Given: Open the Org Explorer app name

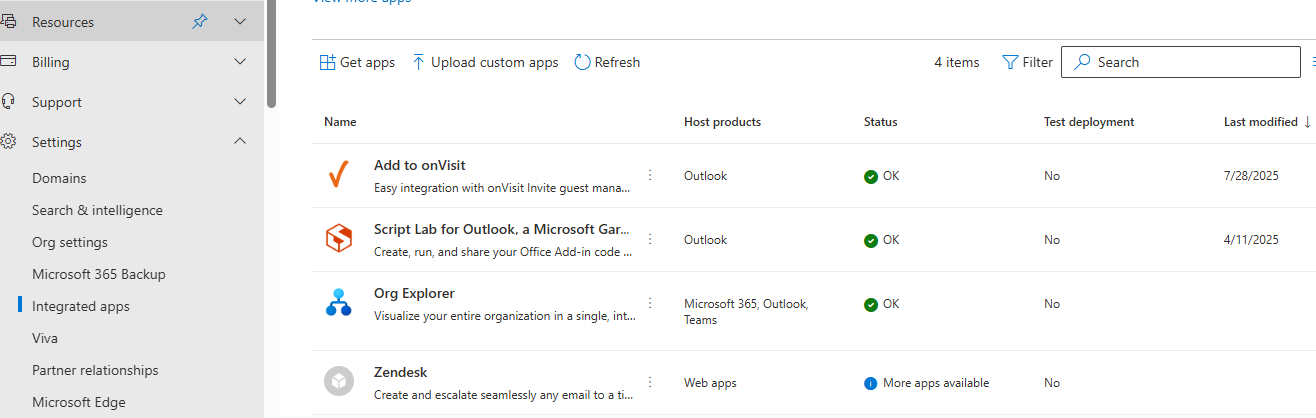Looking at the screenshot, I should point(414,293).
